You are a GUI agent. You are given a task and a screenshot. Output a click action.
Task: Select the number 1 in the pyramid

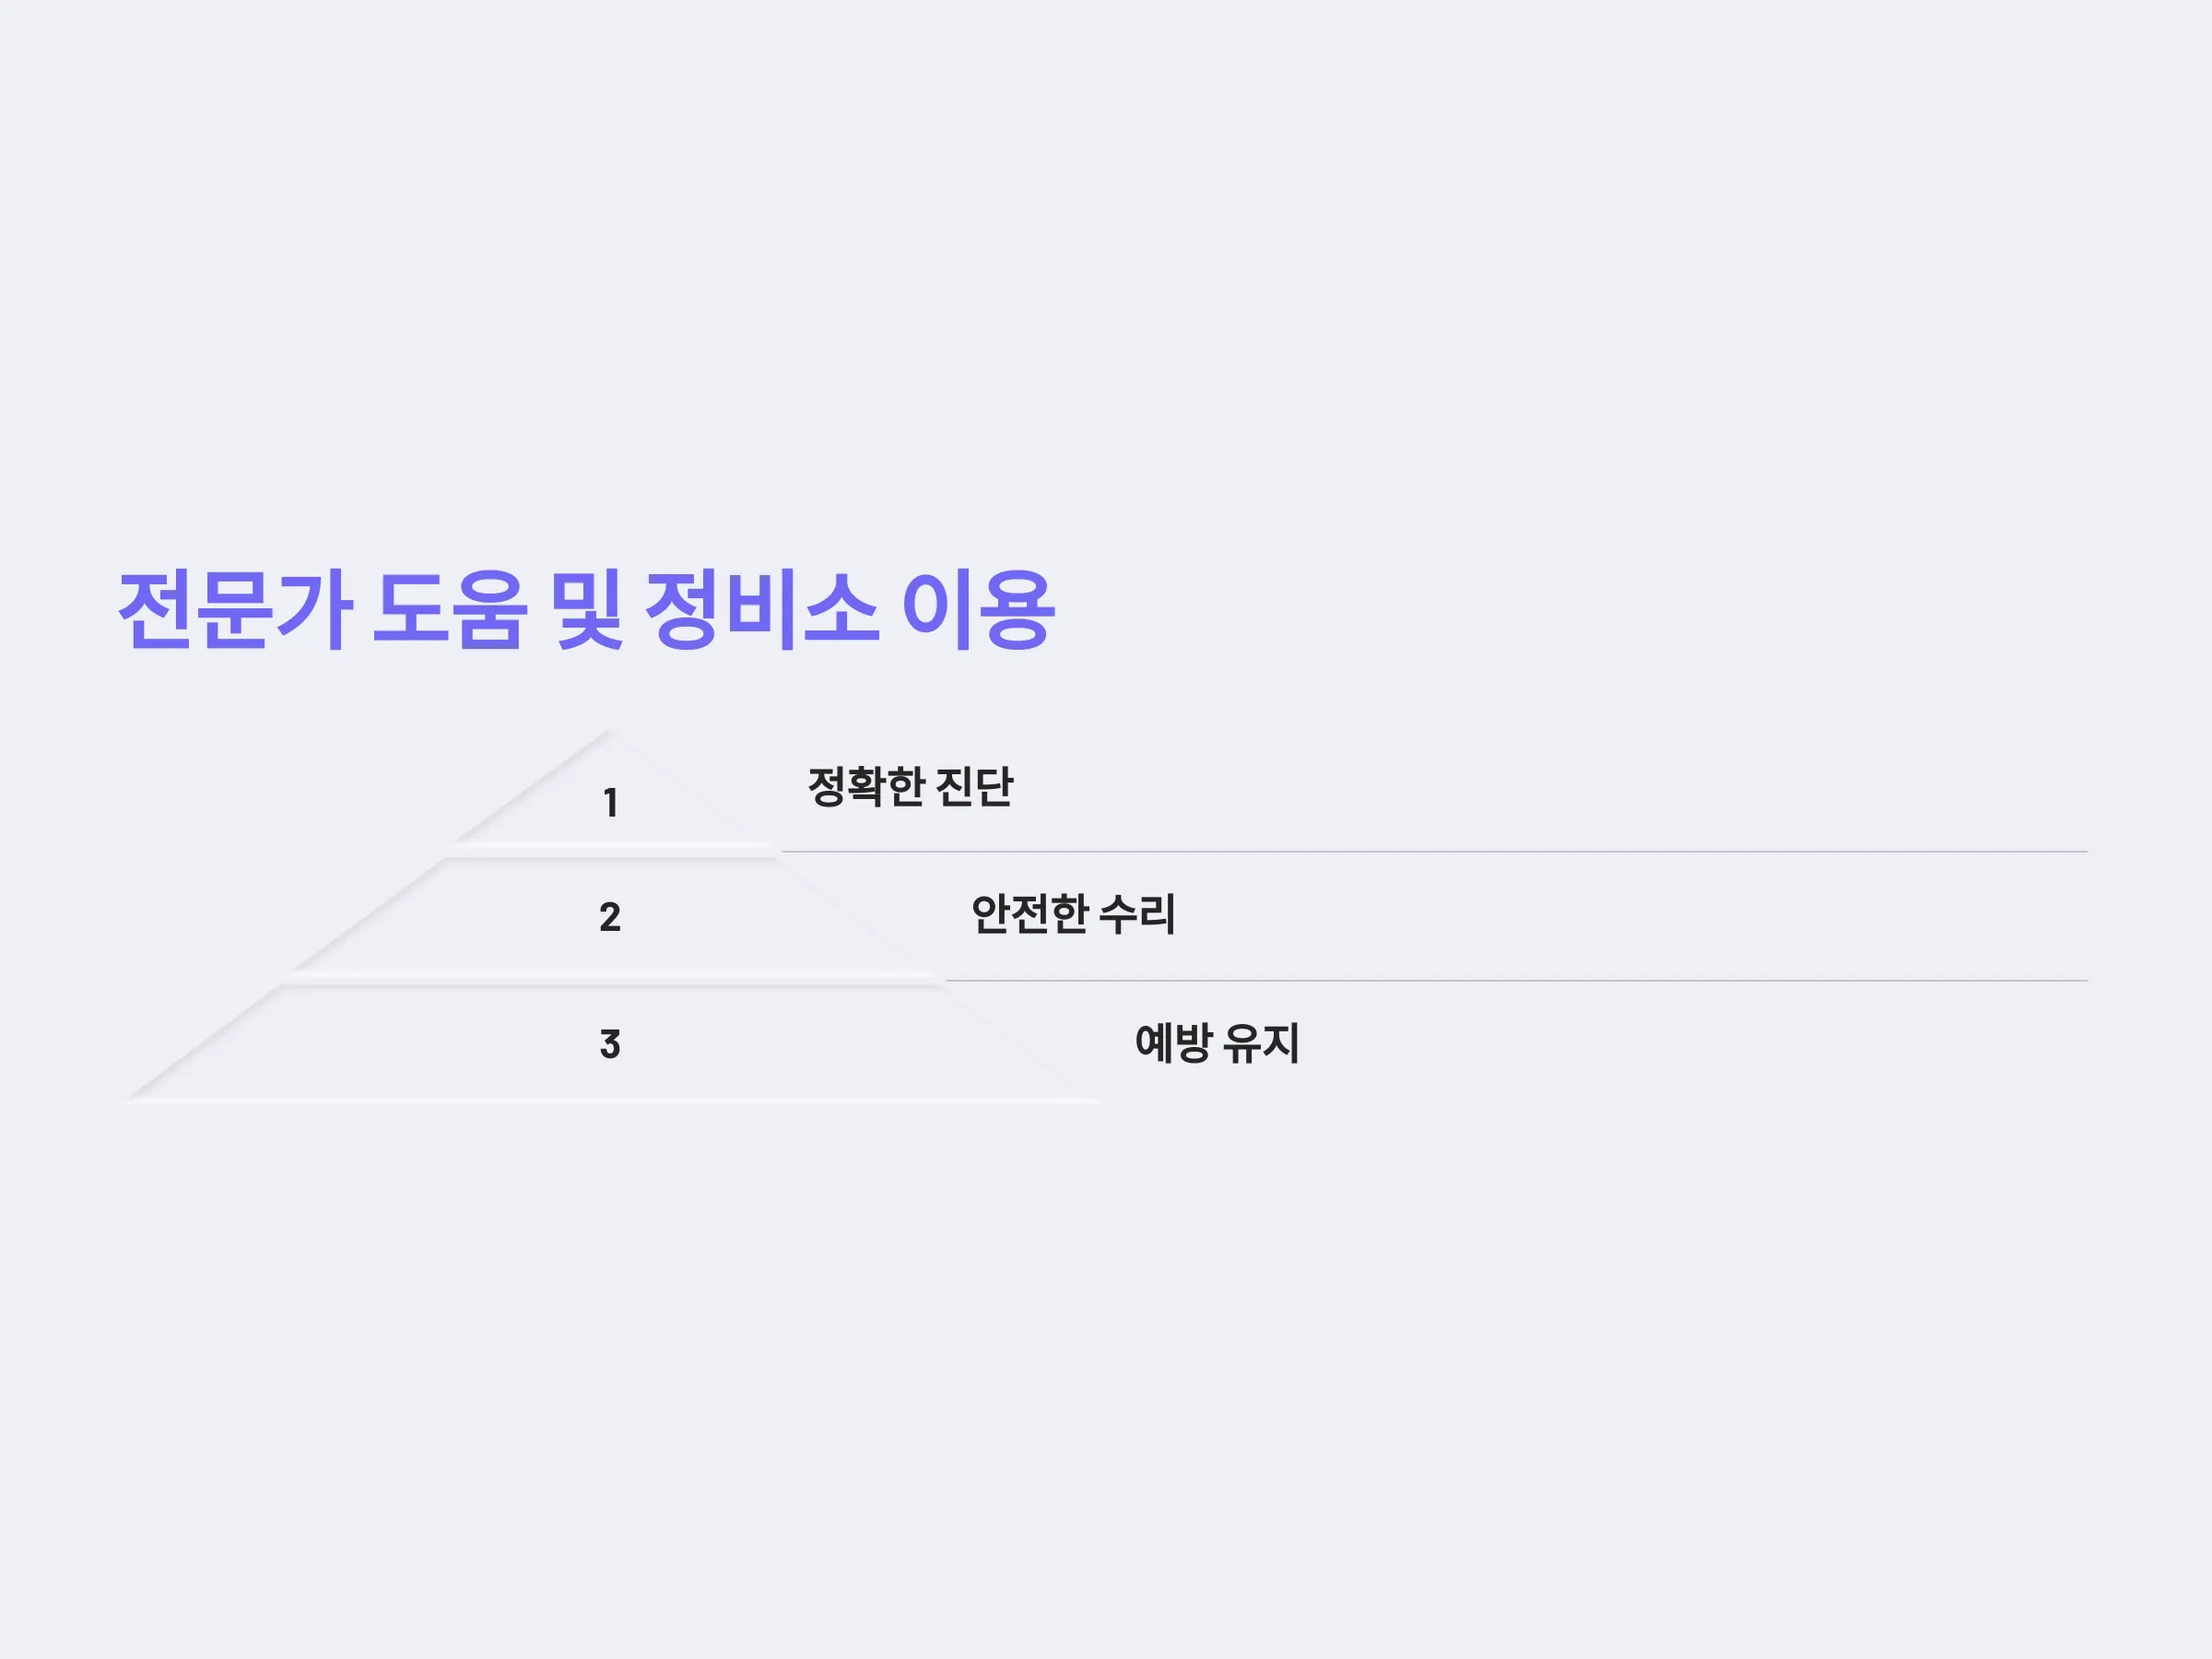click(x=610, y=803)
